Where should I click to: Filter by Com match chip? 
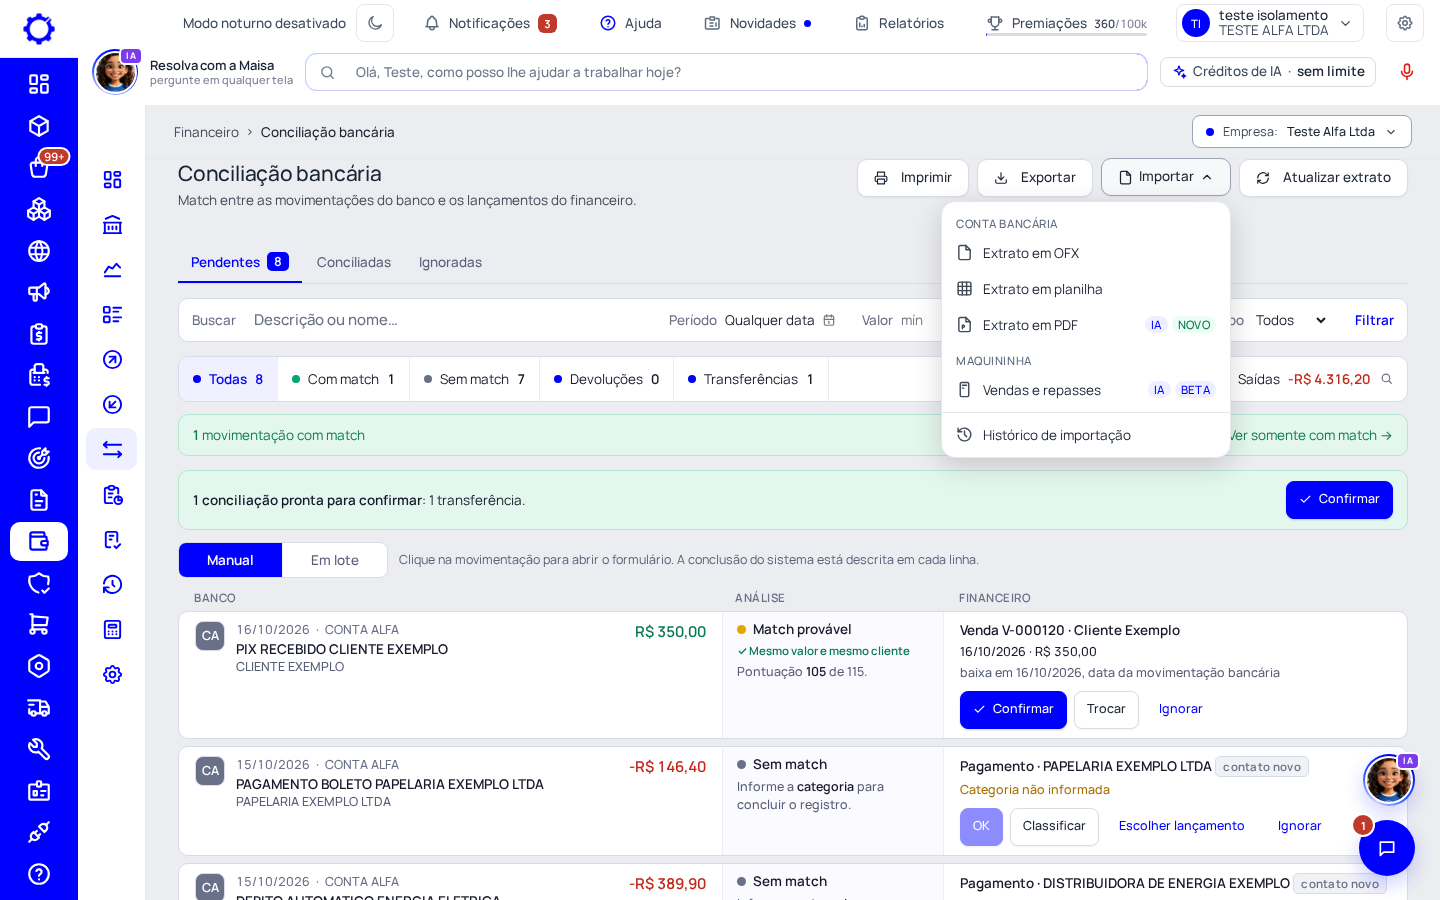(x=343, y=379)
